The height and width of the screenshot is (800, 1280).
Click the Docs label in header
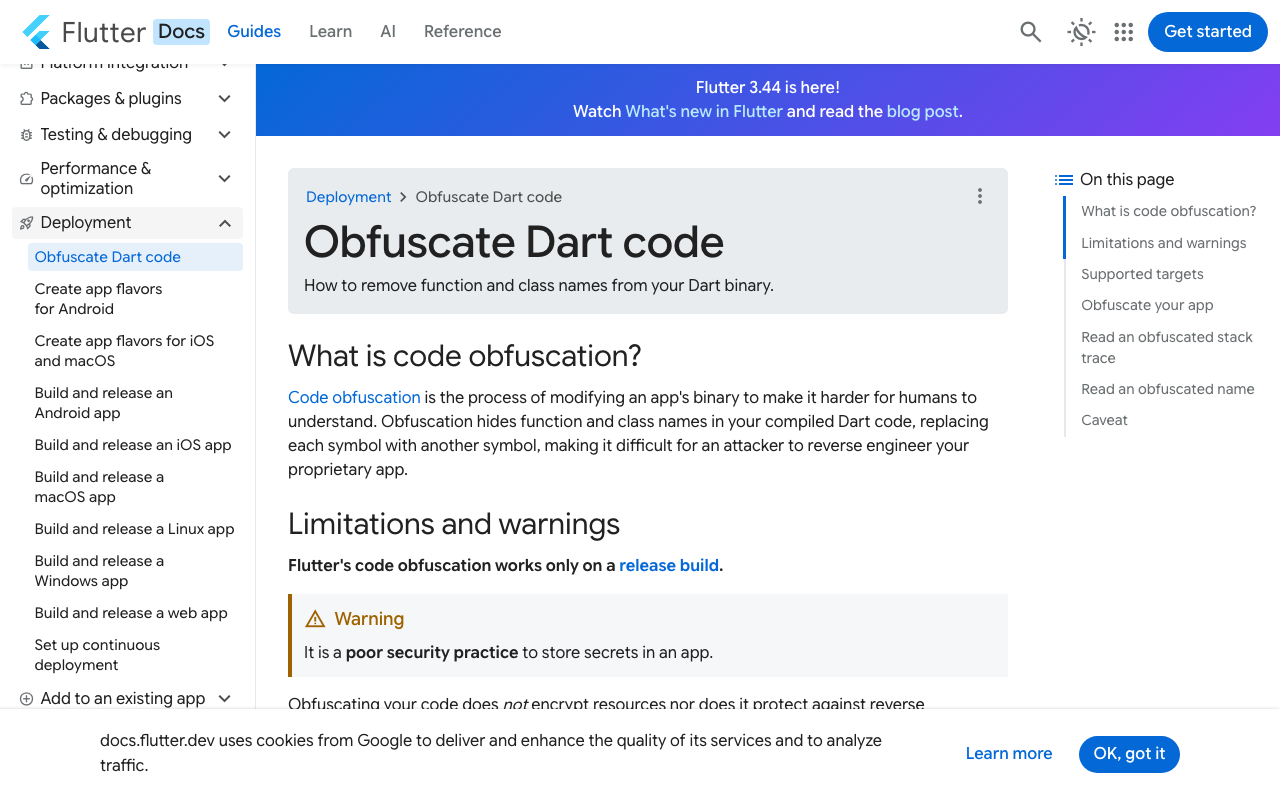point(181,32)
